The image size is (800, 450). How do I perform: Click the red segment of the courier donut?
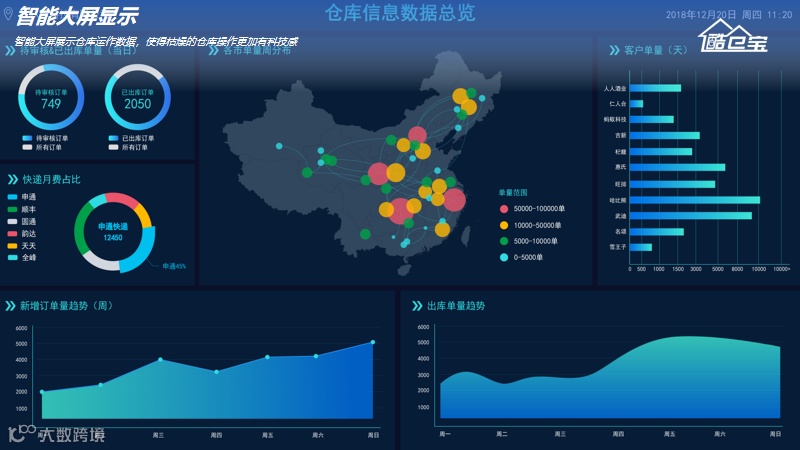tap(122, 199)
